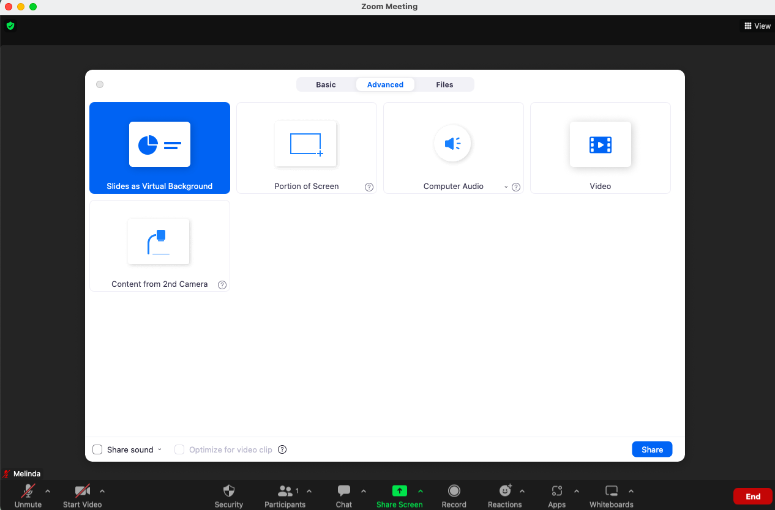Open audio options arrow next to Unmute
The height and width of the screenshot is (510, 775).
coord(48,491)
